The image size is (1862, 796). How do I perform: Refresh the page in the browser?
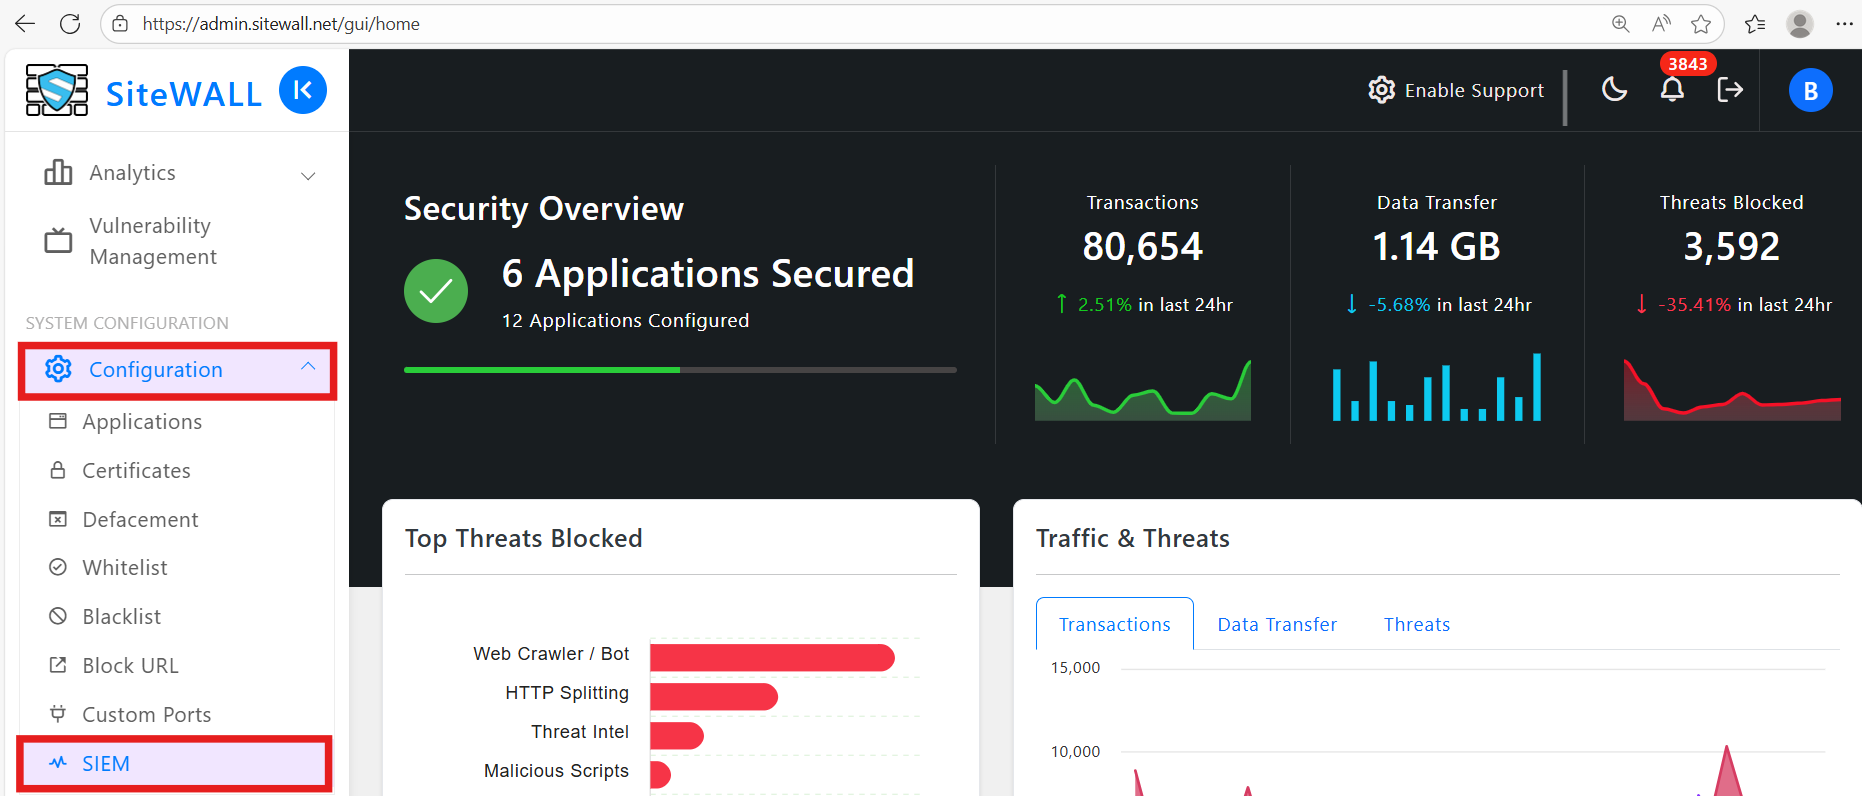pos(70,24)
